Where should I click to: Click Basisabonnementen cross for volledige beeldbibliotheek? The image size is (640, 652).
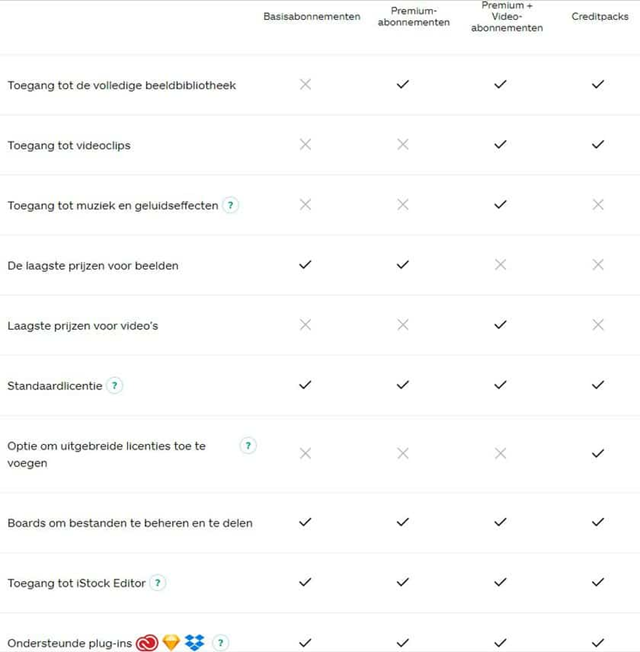coord(305,85)
